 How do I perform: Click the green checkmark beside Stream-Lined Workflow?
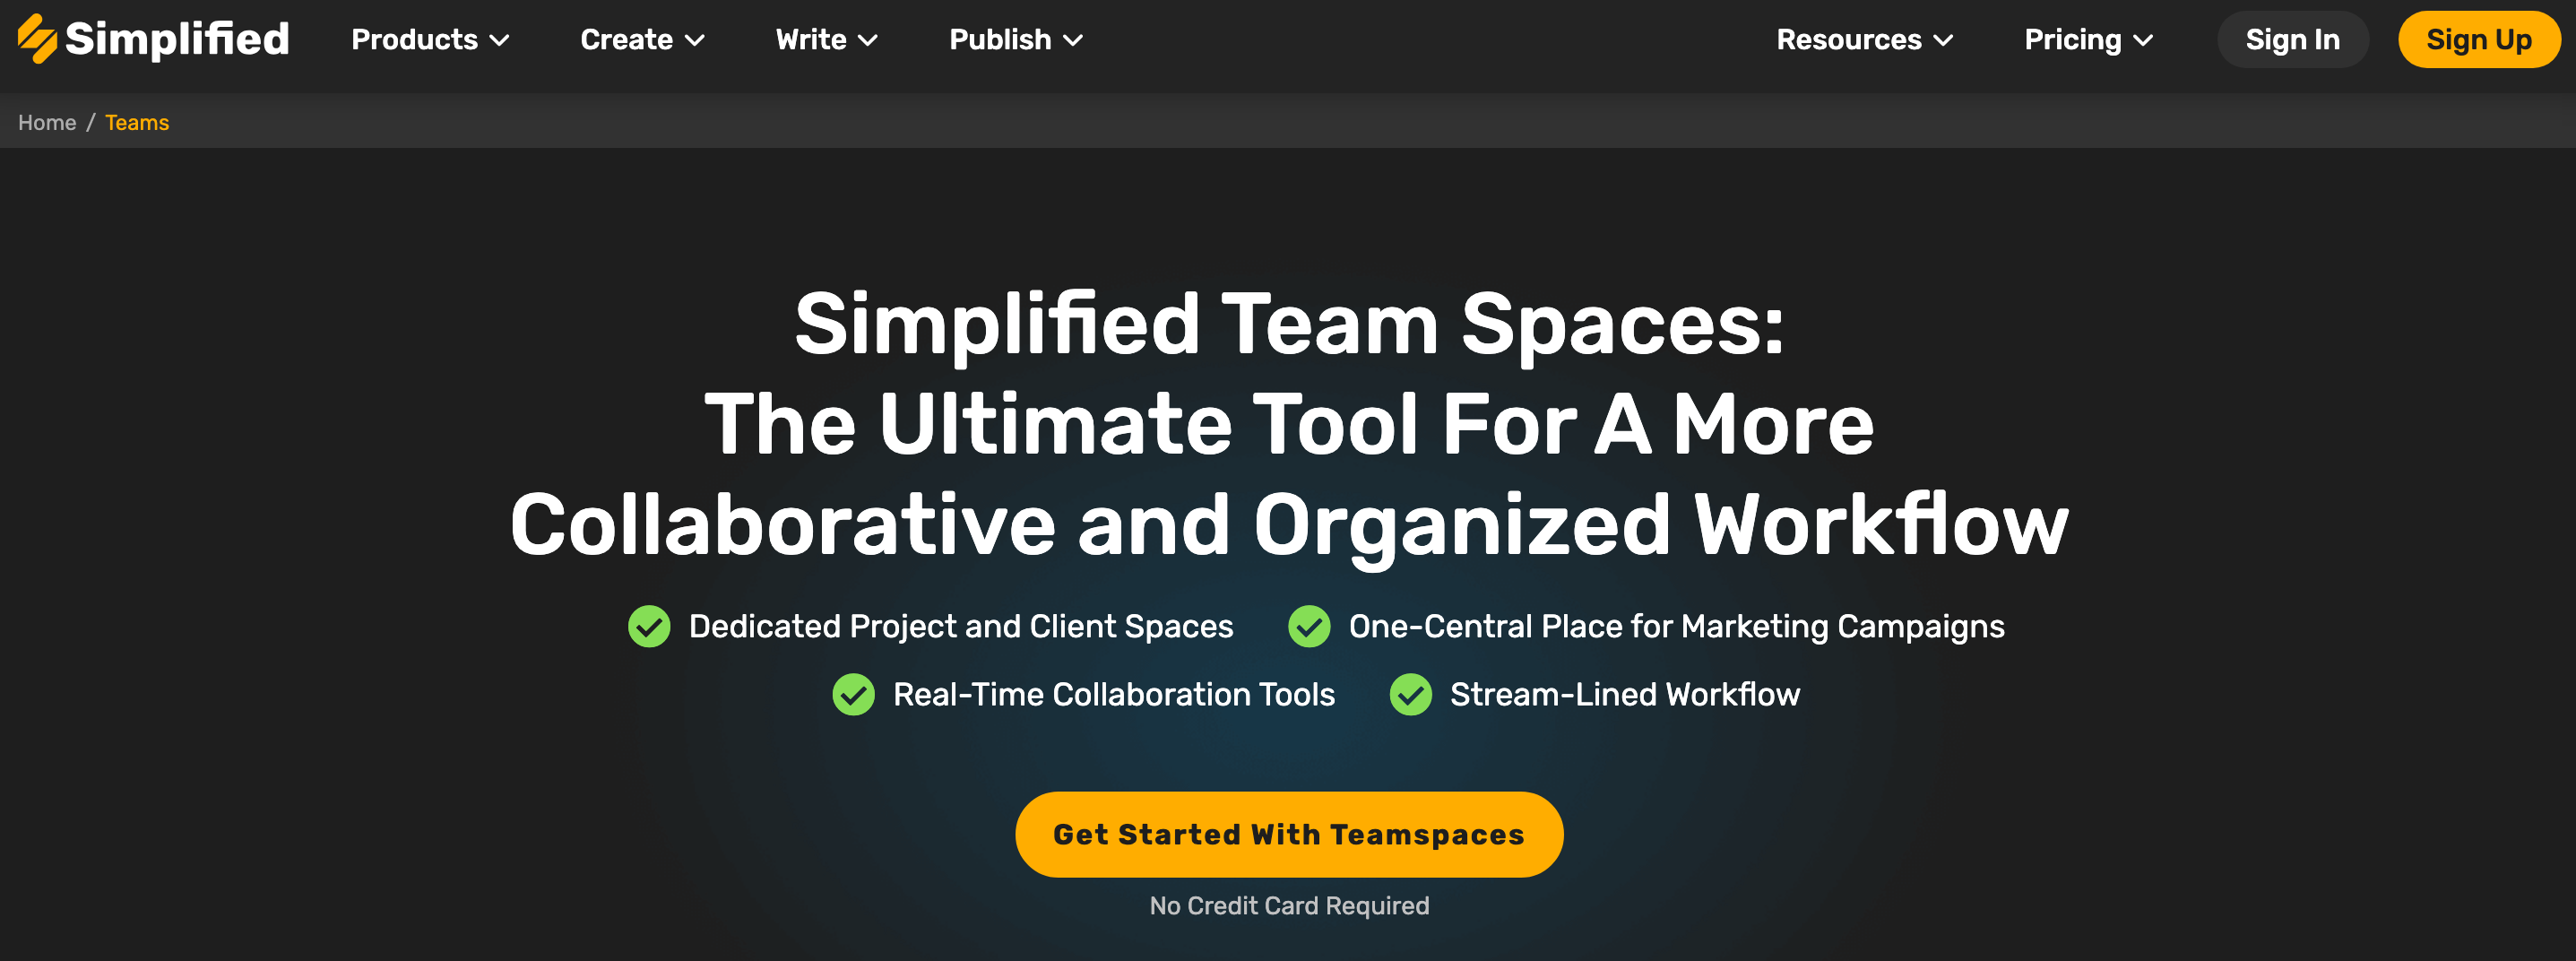coord(1411,695)
